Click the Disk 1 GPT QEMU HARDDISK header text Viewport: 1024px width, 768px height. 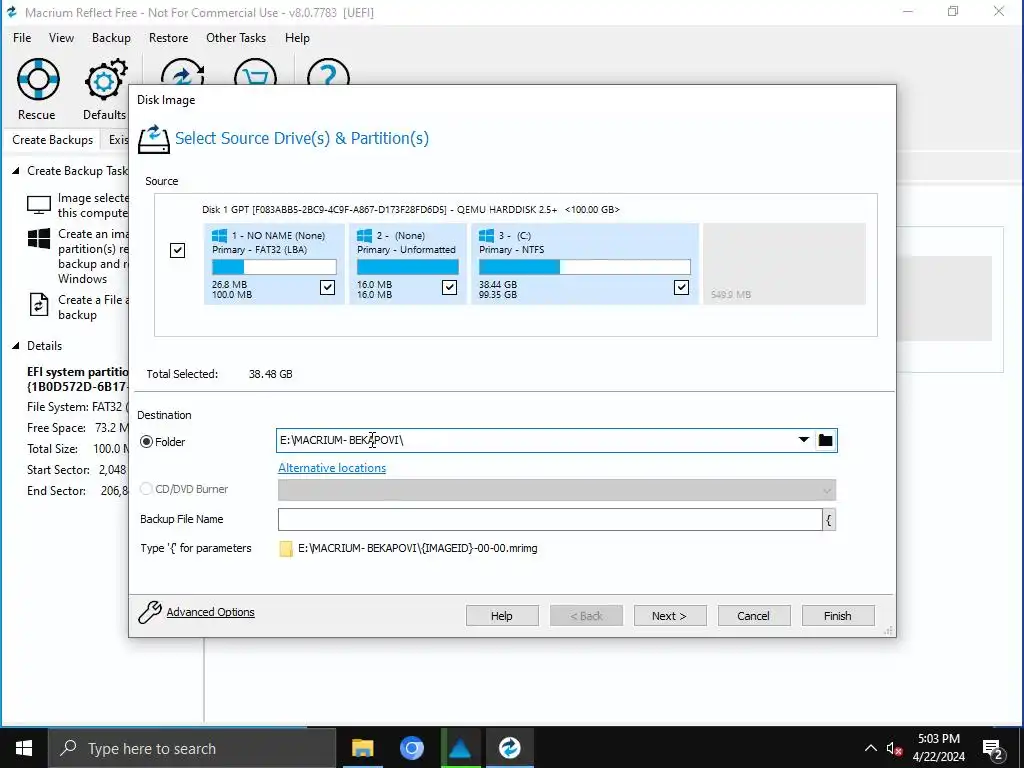[411, 210]
